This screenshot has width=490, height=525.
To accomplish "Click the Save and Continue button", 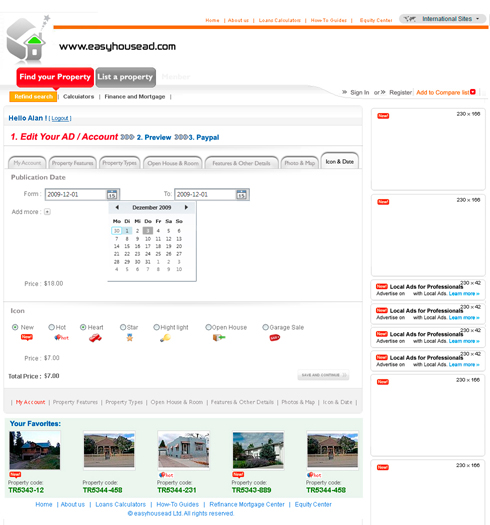I will 323,375.
